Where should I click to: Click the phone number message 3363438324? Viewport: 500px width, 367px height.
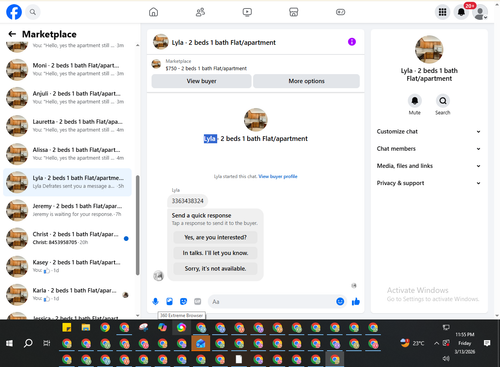coord(187,201)
